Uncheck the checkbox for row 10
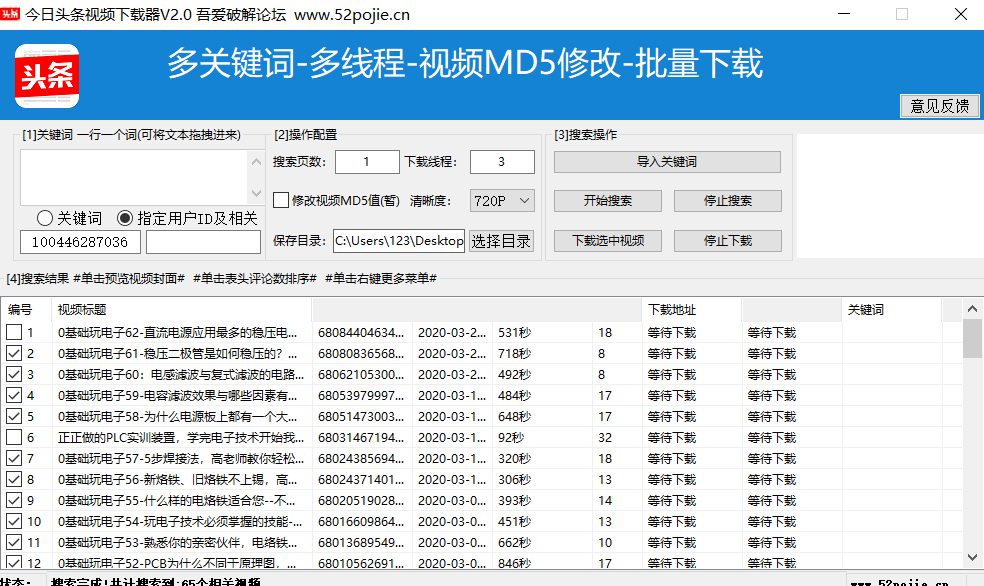 pos(14,521)
